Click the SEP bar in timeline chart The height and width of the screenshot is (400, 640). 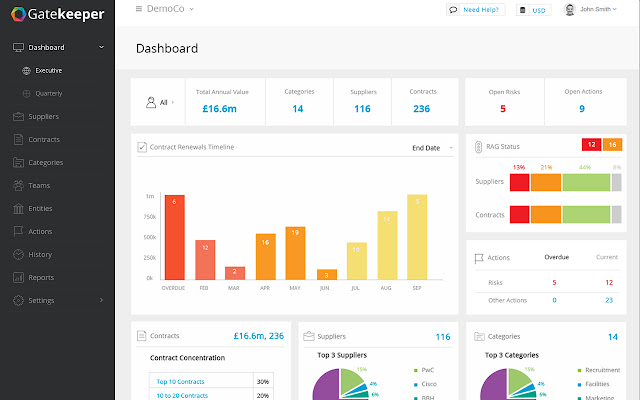click(417, 237)
